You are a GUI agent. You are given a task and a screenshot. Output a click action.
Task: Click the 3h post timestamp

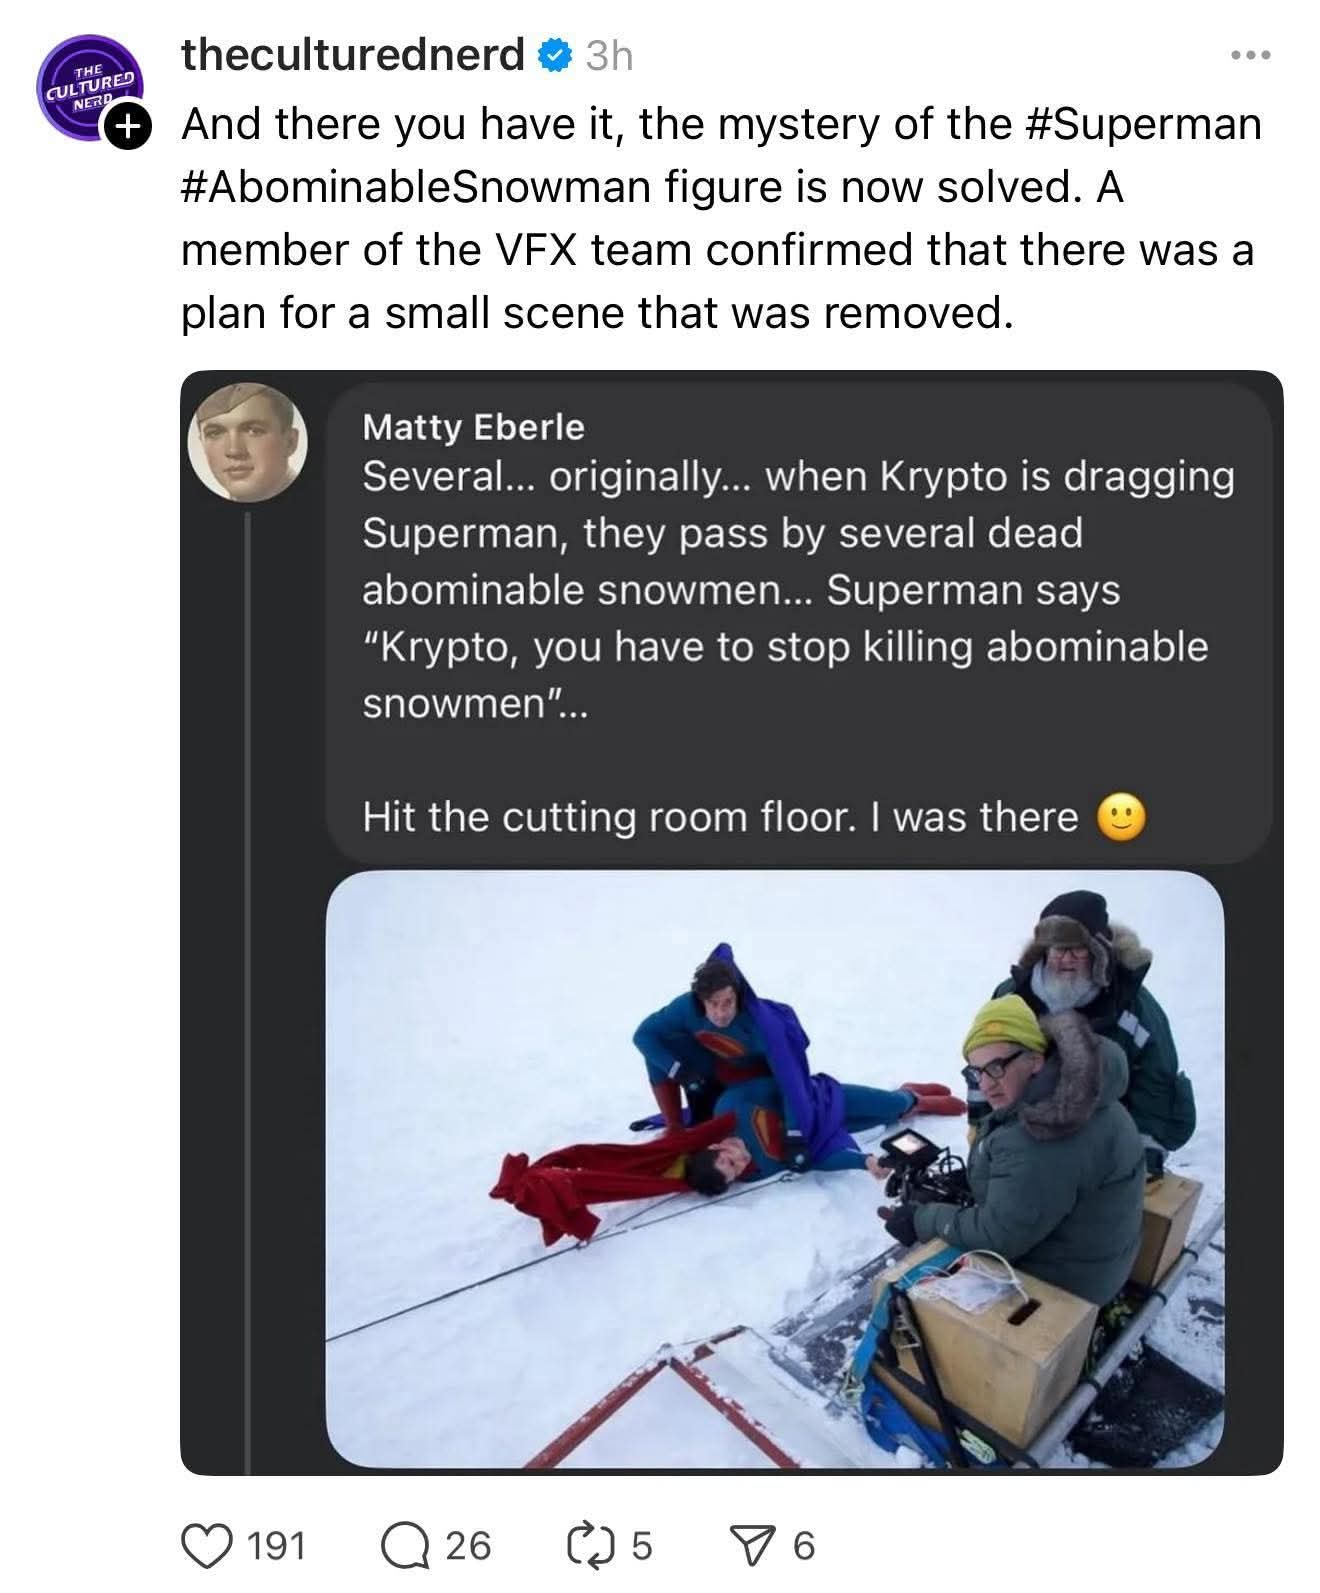[x=609, y=56]
